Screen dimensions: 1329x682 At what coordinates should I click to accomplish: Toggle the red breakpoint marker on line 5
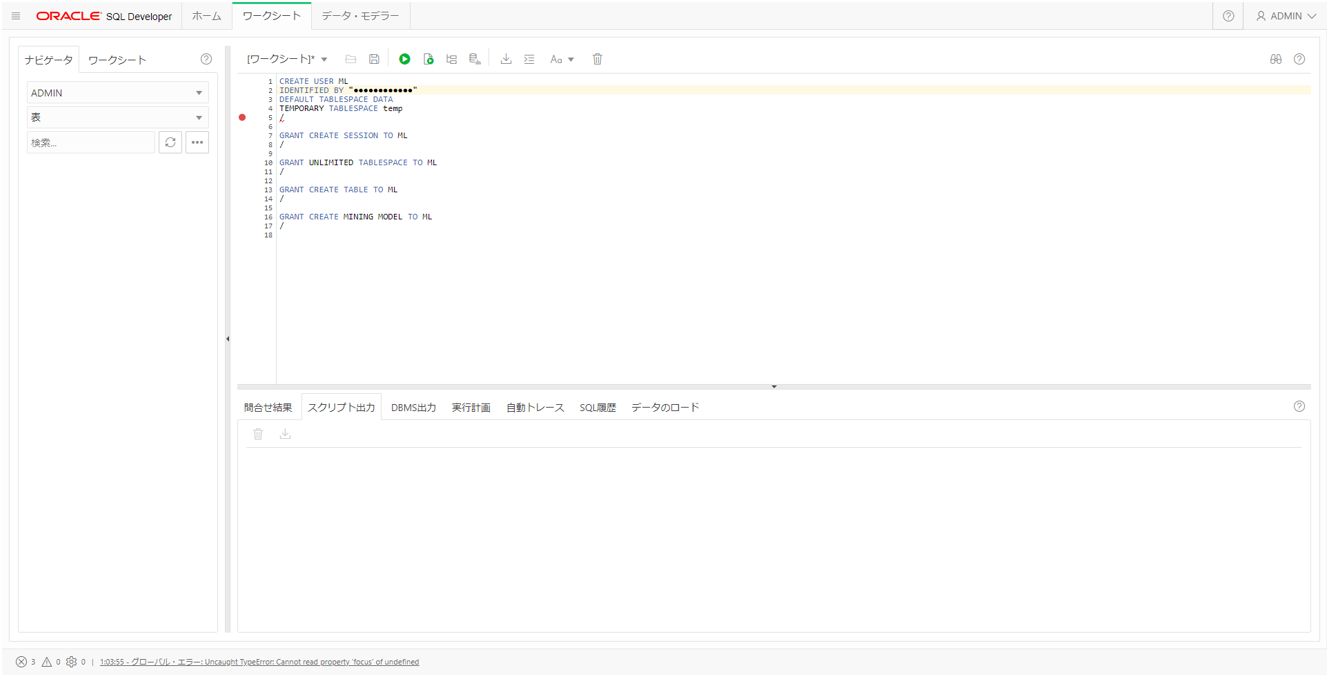tap(242, 117)
